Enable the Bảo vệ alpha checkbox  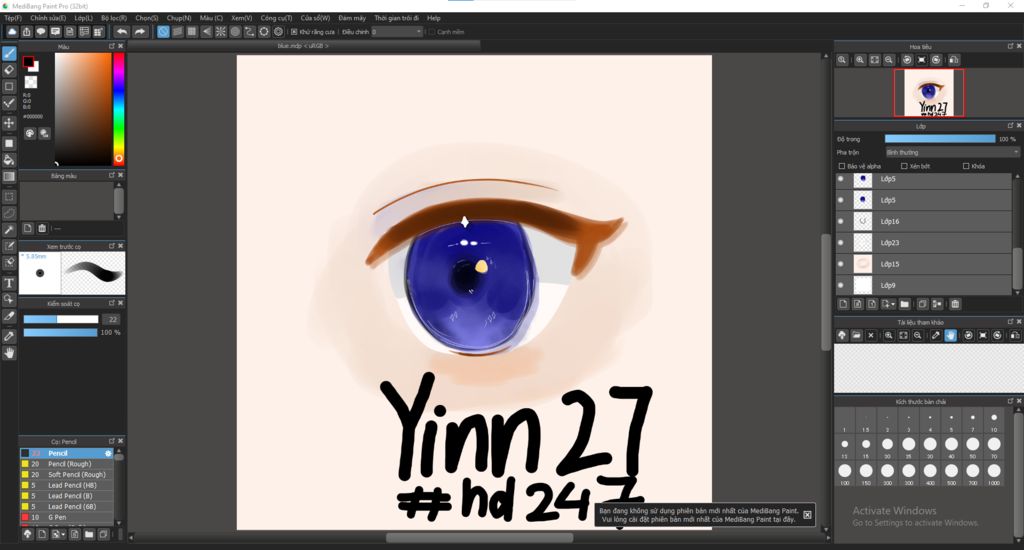[x=842, y=166]
